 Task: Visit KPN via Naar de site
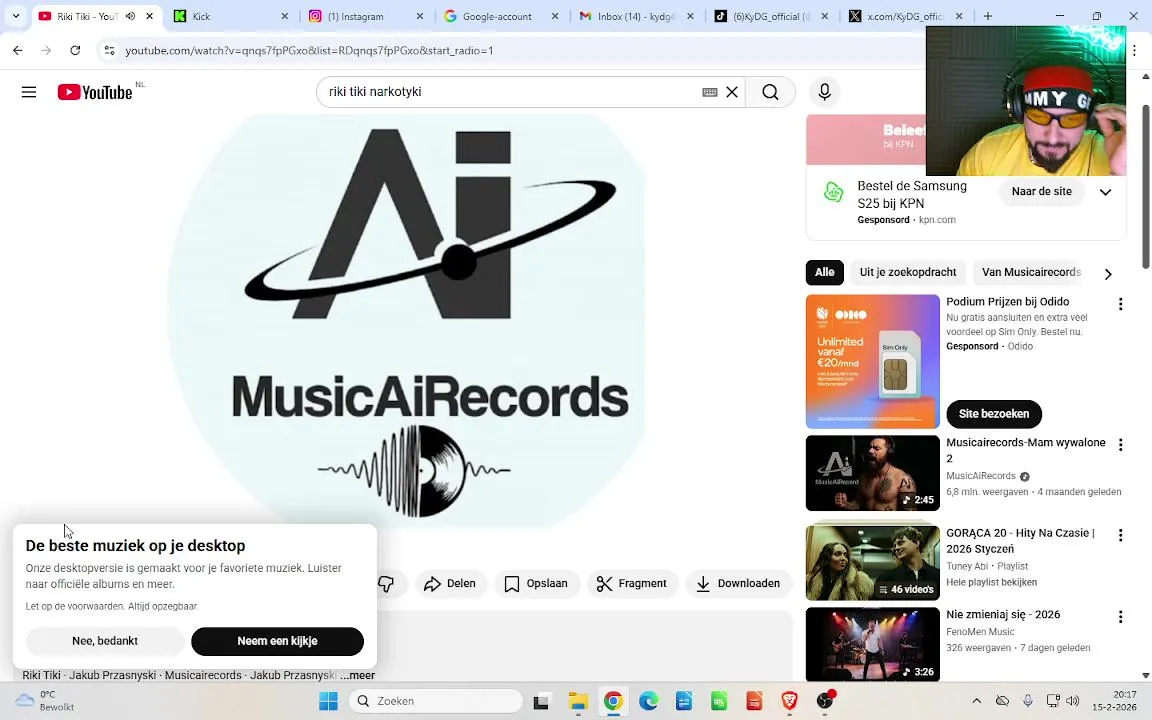tap(1041, 191)
